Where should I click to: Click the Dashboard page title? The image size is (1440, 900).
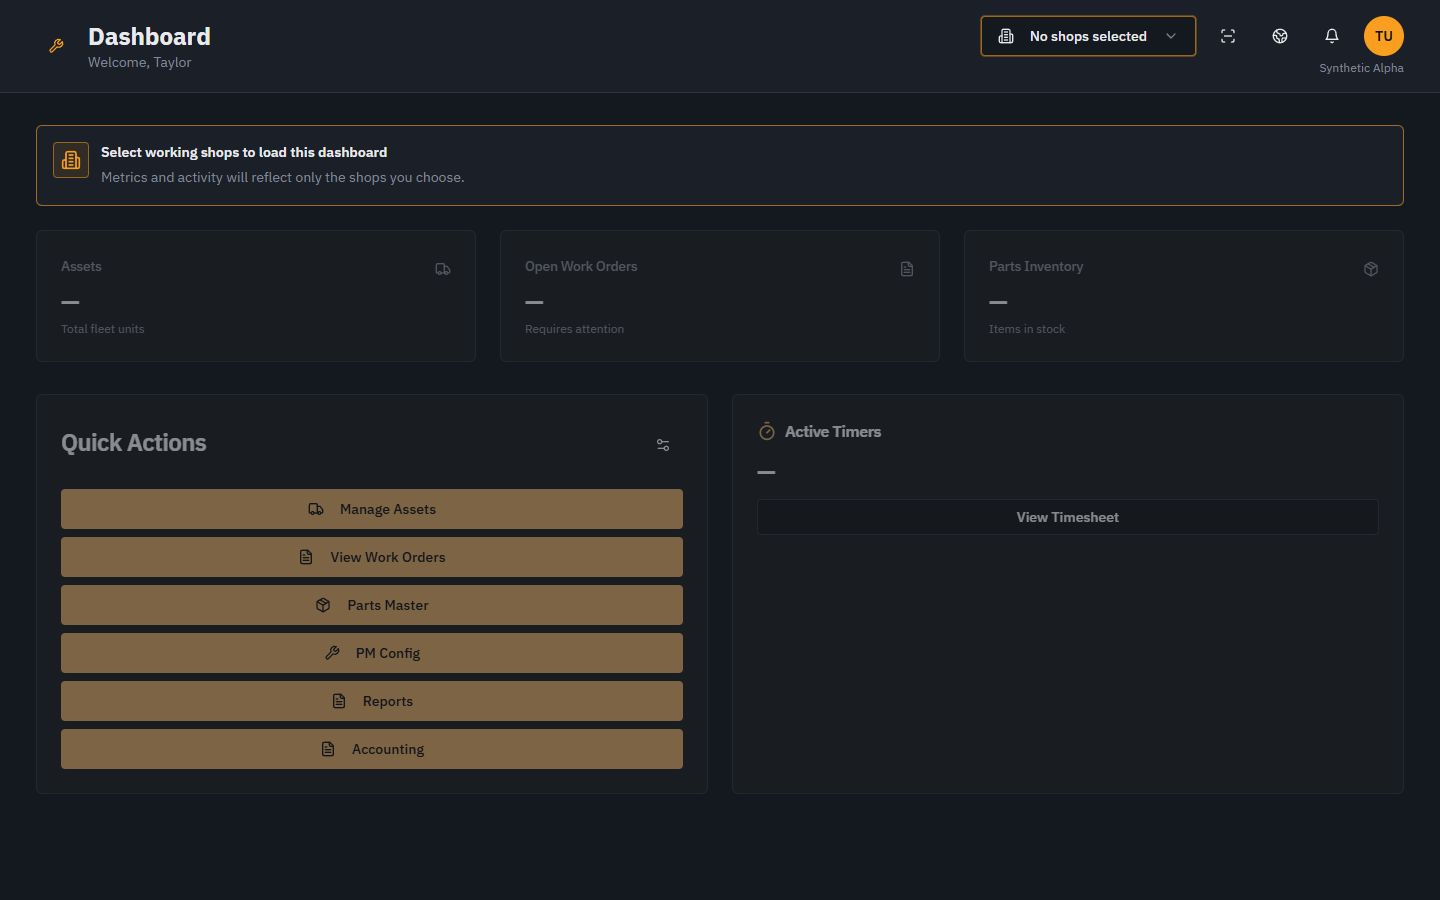tap(149, 36)
